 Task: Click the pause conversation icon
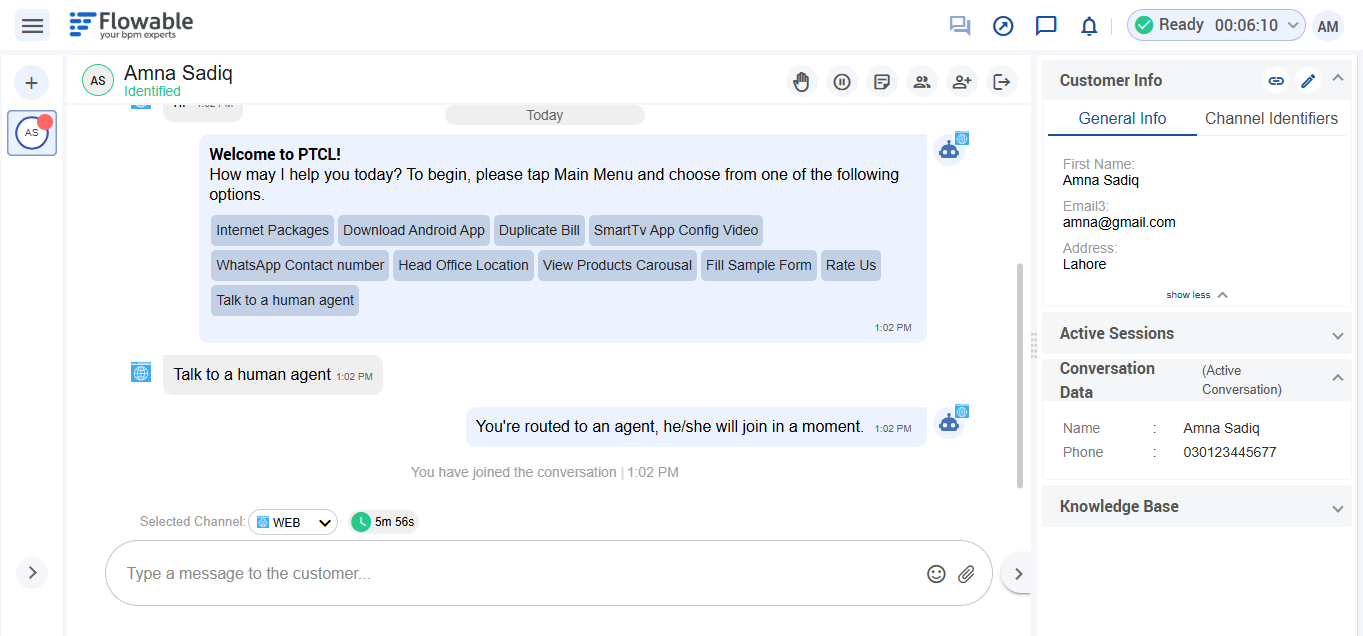click(842, 82)
